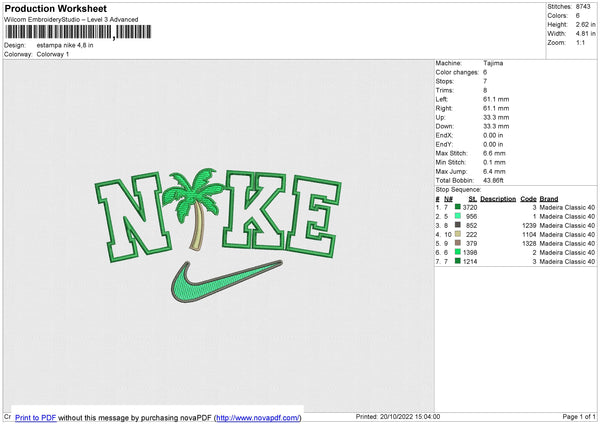Viewport: 600px width, 424px height.
Task: Select the Brand column header
Action: tap(549, 199)
